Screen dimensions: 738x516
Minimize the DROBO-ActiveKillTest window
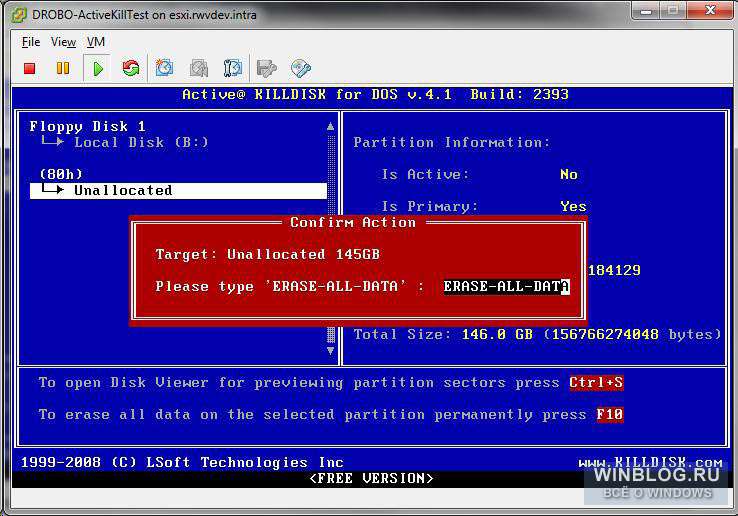click(646, 10)
